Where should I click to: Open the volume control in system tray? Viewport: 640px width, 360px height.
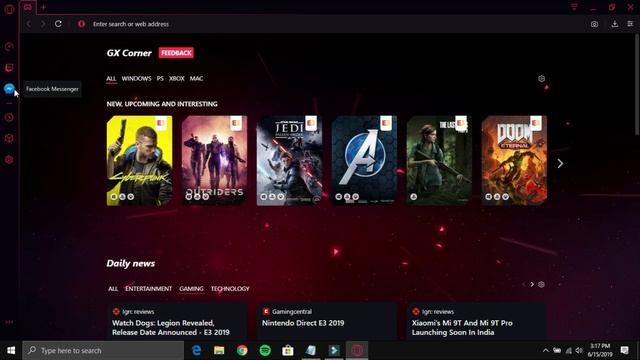pyautogui.click(x=579, y=351)
